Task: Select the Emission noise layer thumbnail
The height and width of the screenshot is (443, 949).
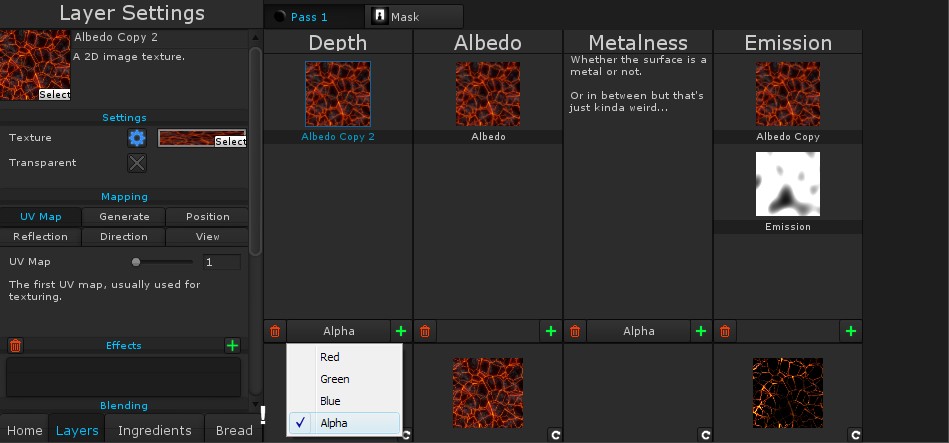Action: click(x=788, y=185)
